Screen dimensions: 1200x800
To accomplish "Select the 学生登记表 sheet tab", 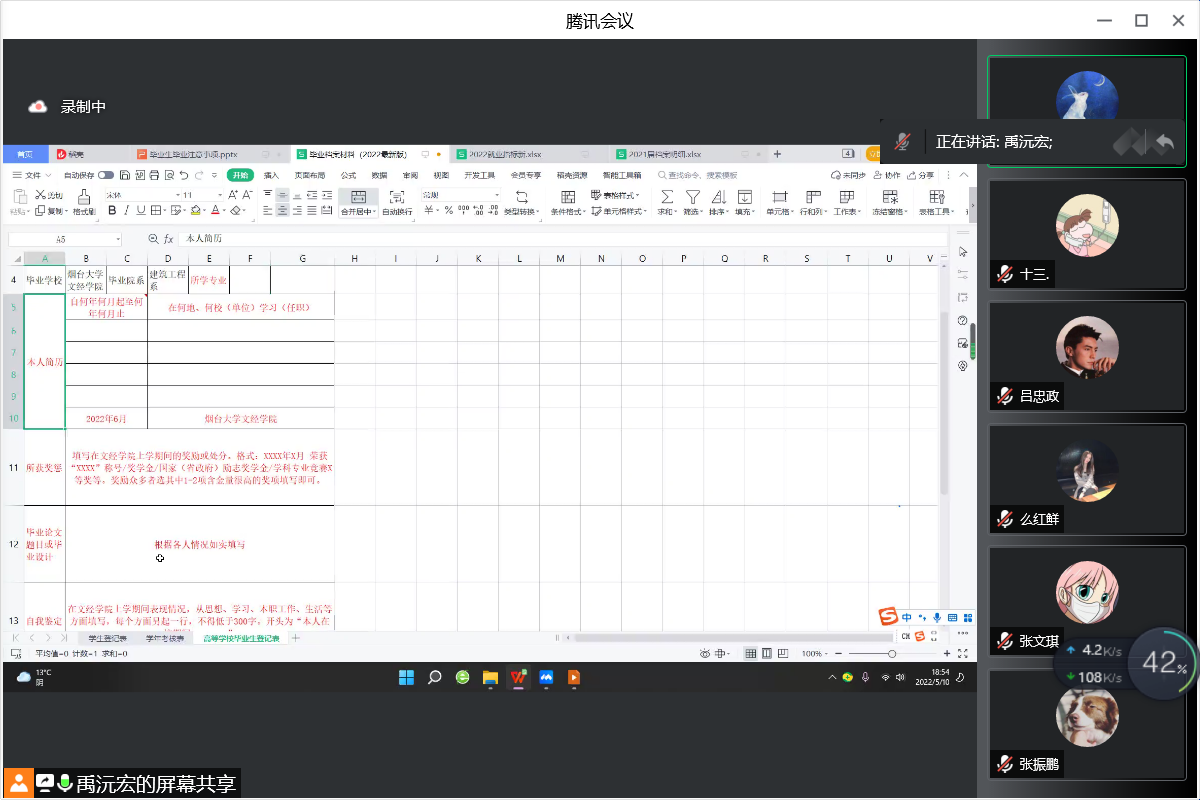I will 108,638.
